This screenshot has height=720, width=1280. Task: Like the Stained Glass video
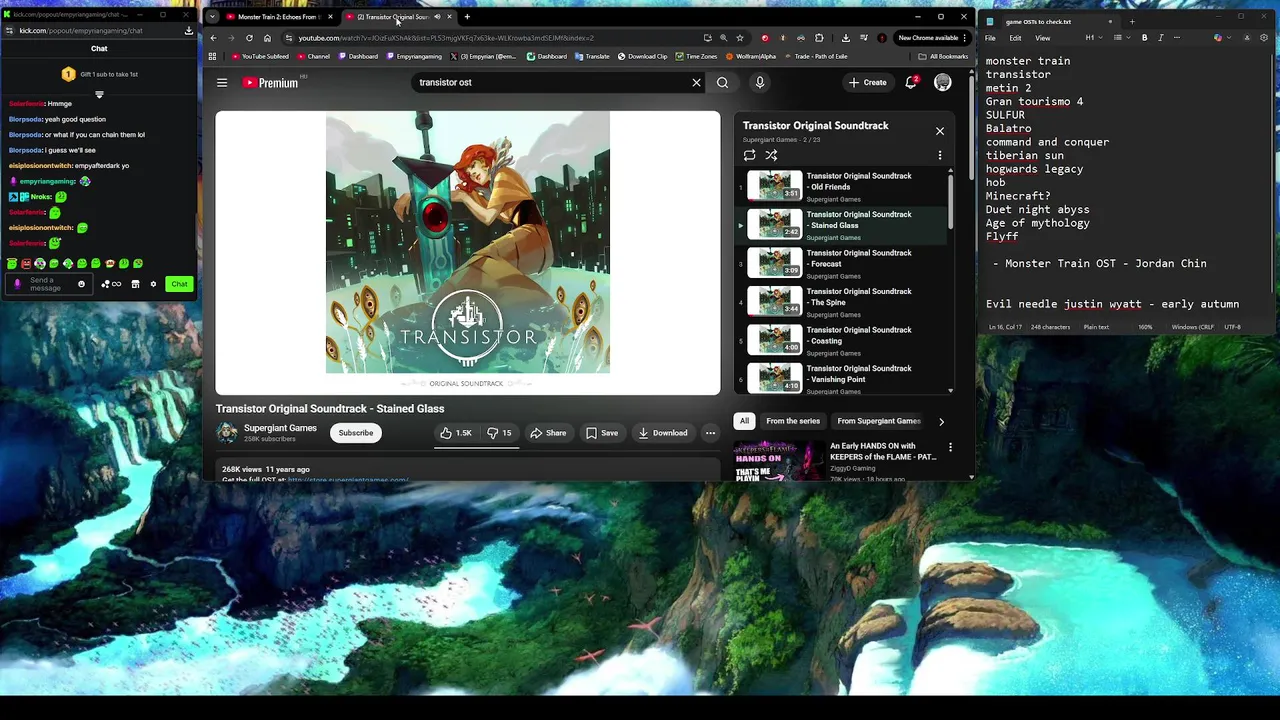point(455,433)
